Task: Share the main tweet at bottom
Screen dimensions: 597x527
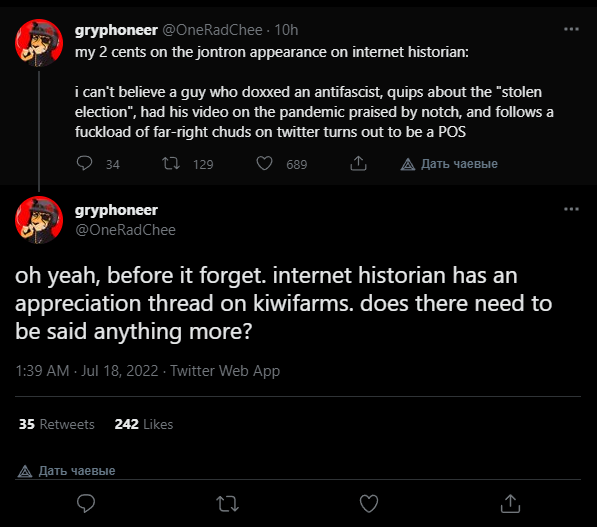Action: click(510, 503)
